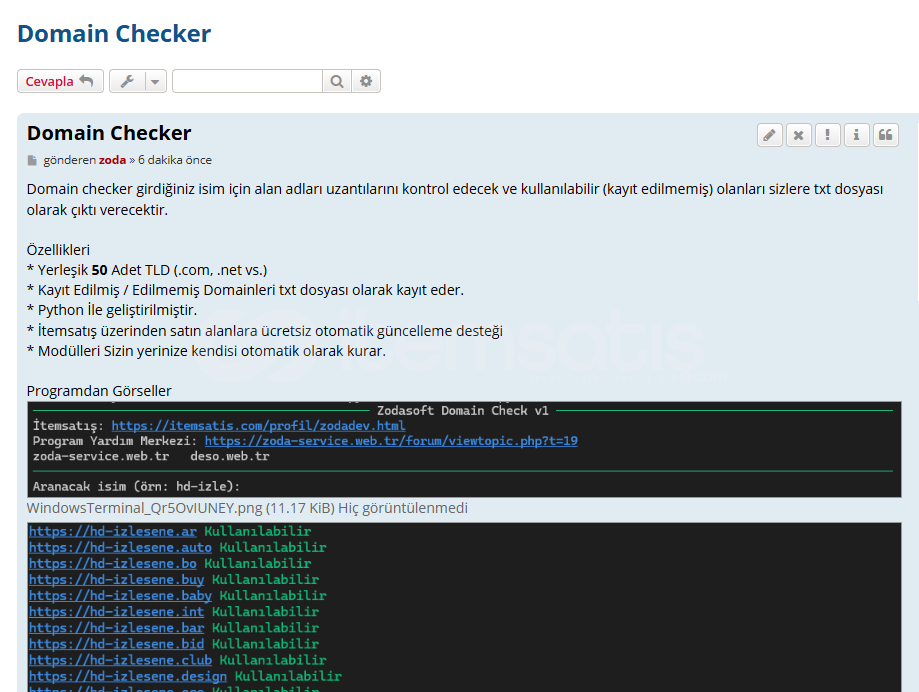Open the hd-izlesene results screenshot
The height and width of the screenshot is (692, 919).
point(464,607)
